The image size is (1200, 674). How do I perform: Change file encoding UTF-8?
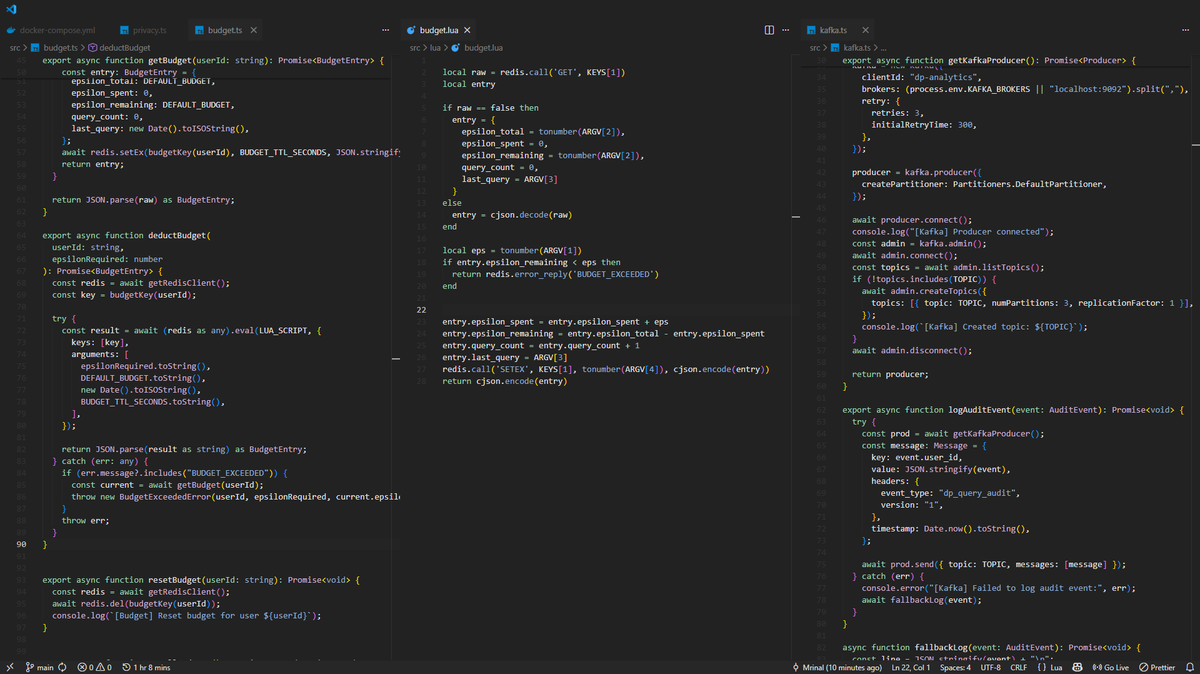point(990,667)
